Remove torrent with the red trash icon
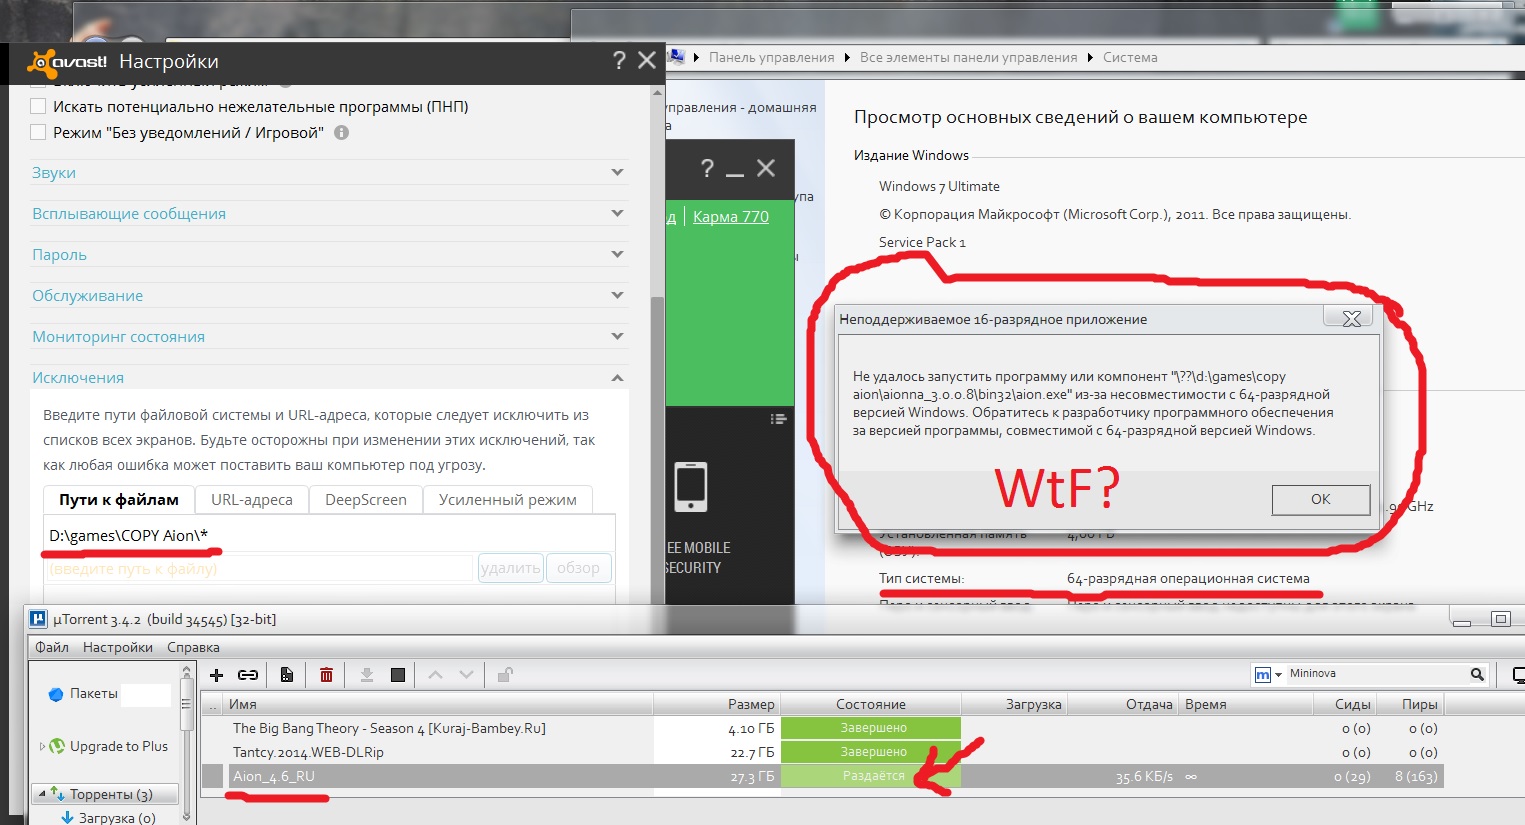This screenshot has height=825, width=1525. [x=326, y=675]
